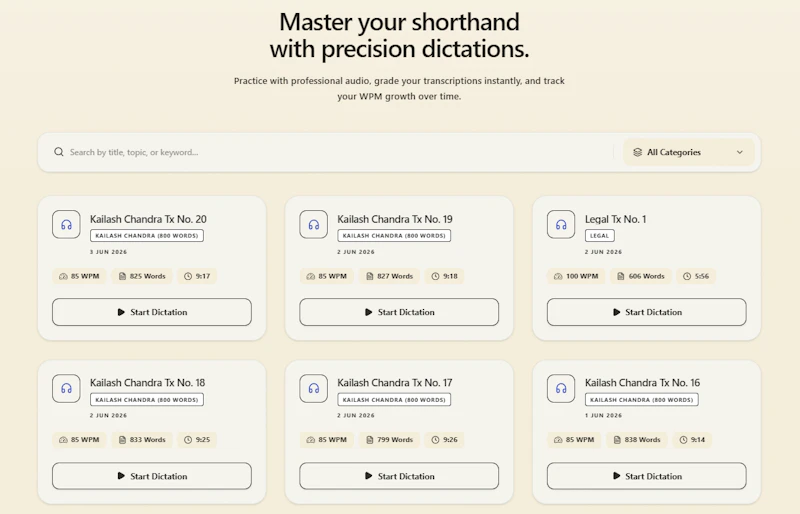The image size is (800, 514).
Task: Click headphones icon on Kailash Chandra Tx No. 19
Action: (314, 225)
